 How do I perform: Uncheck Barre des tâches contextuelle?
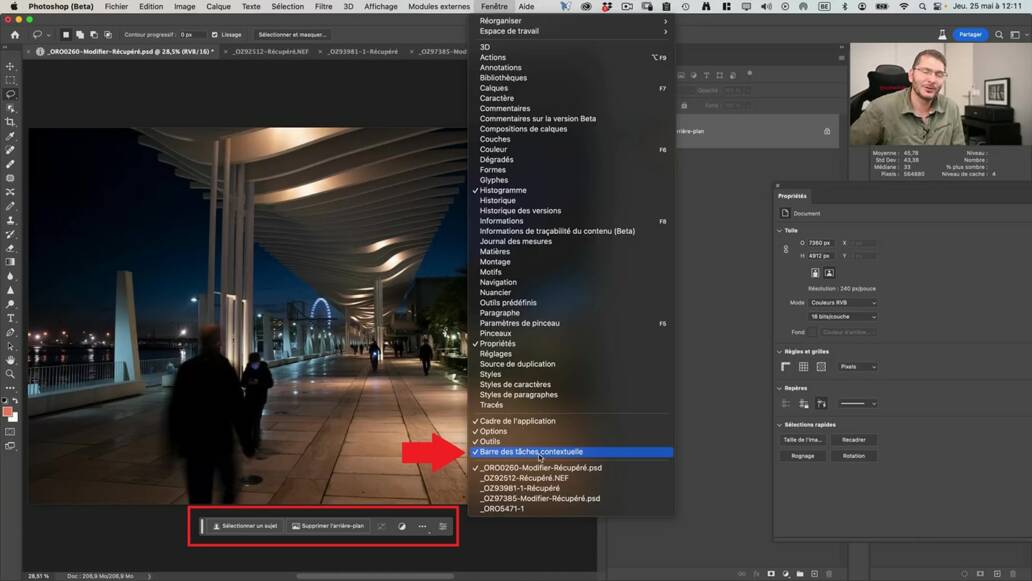click(530, 452)
